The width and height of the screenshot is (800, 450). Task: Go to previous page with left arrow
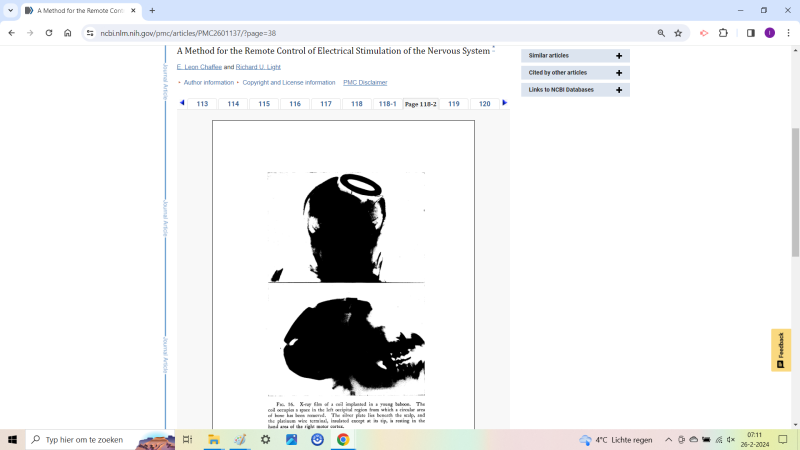tap(182, 103)
